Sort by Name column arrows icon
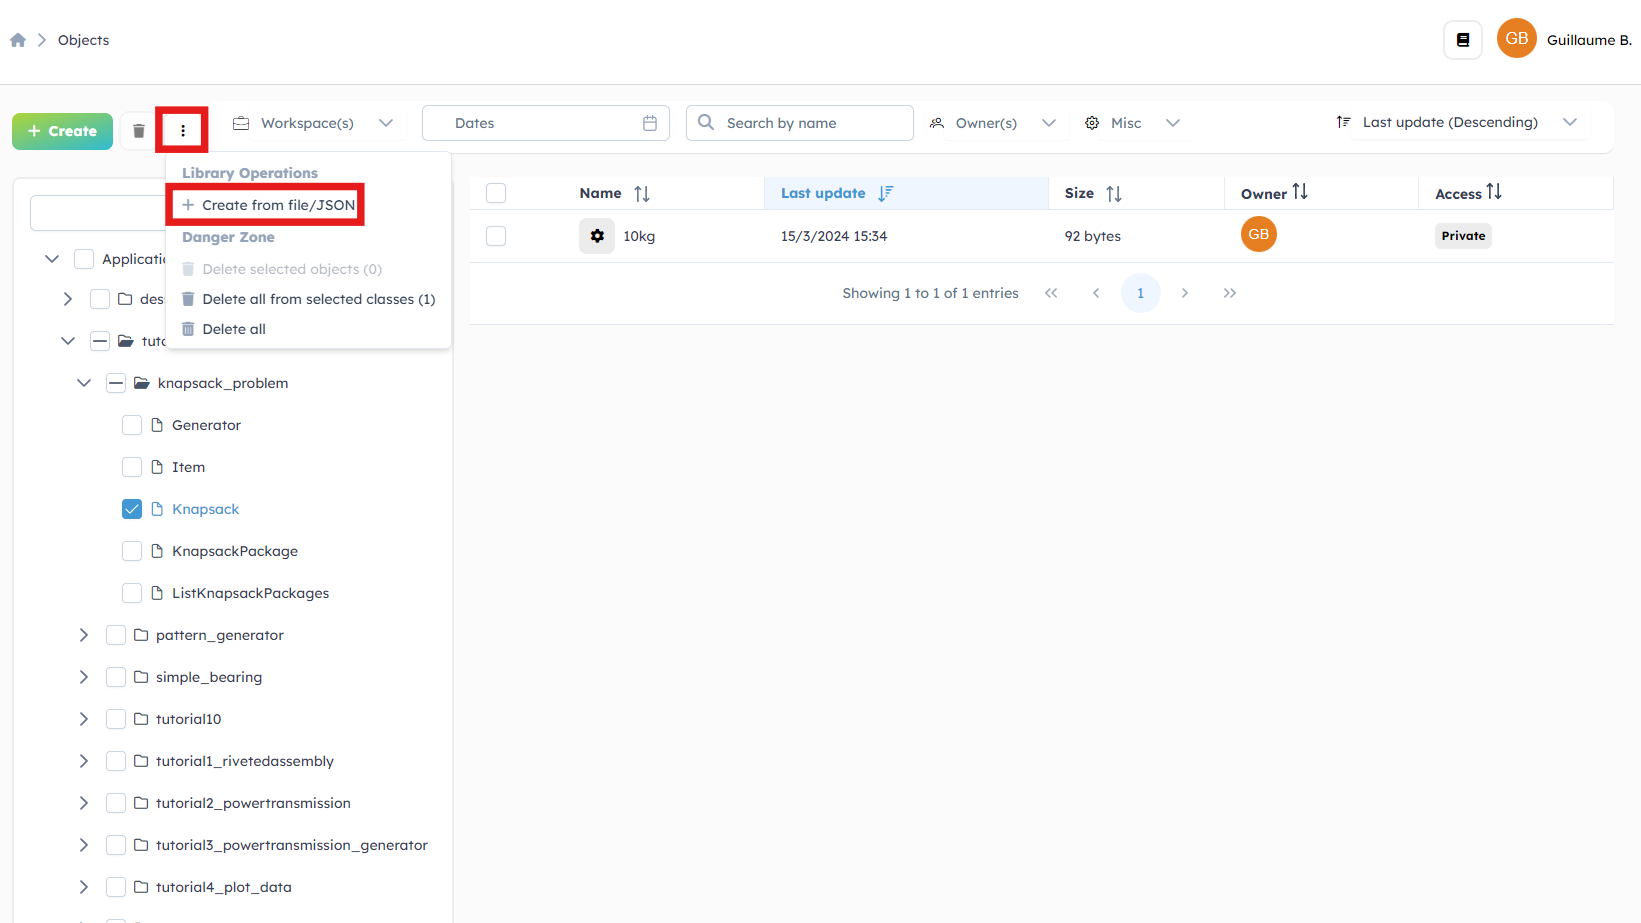 coord(642,194)
